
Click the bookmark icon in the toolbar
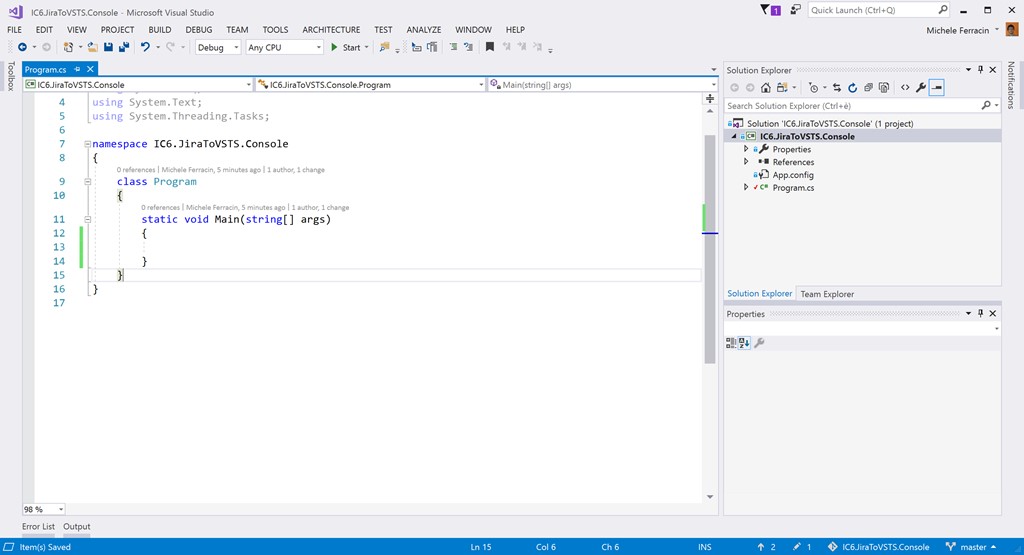[490, 47]
